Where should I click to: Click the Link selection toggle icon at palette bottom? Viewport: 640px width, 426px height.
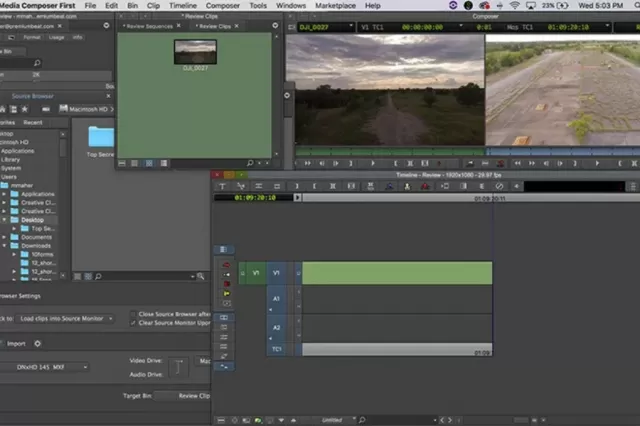pyautogui.click(x=224, y=366)
